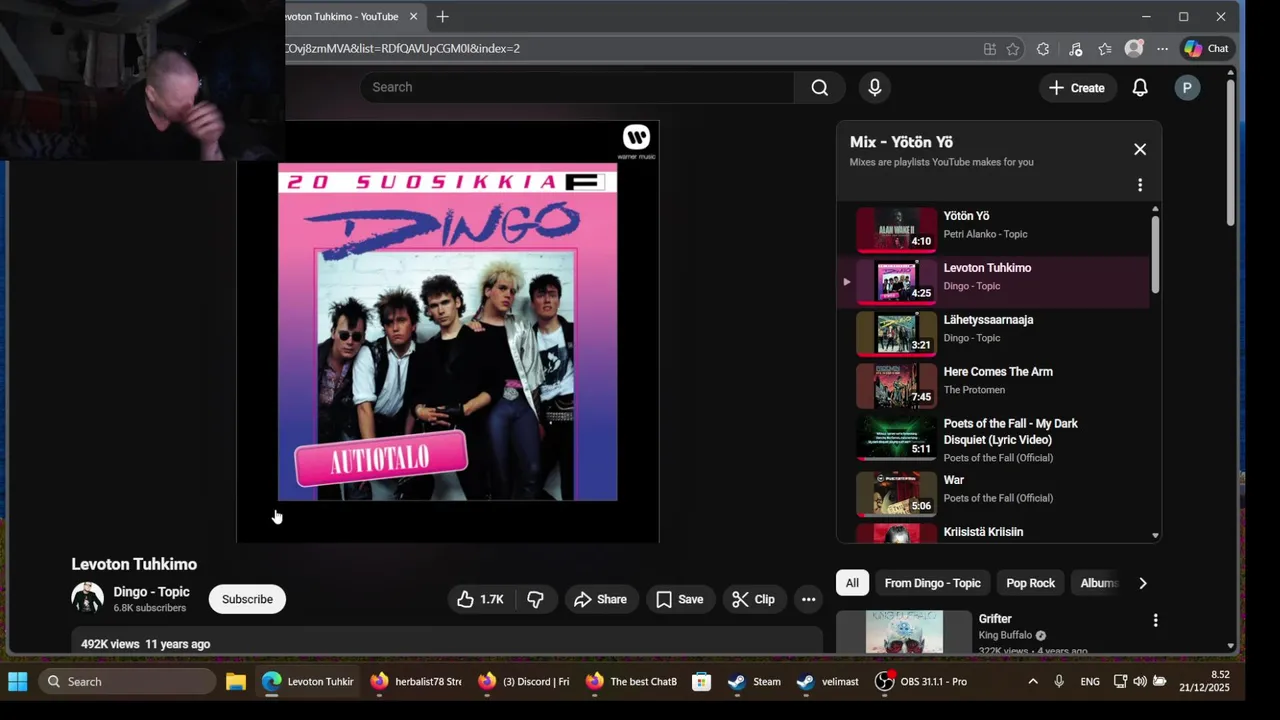Open more actions menu beside the Clip button

pos(808,599)
